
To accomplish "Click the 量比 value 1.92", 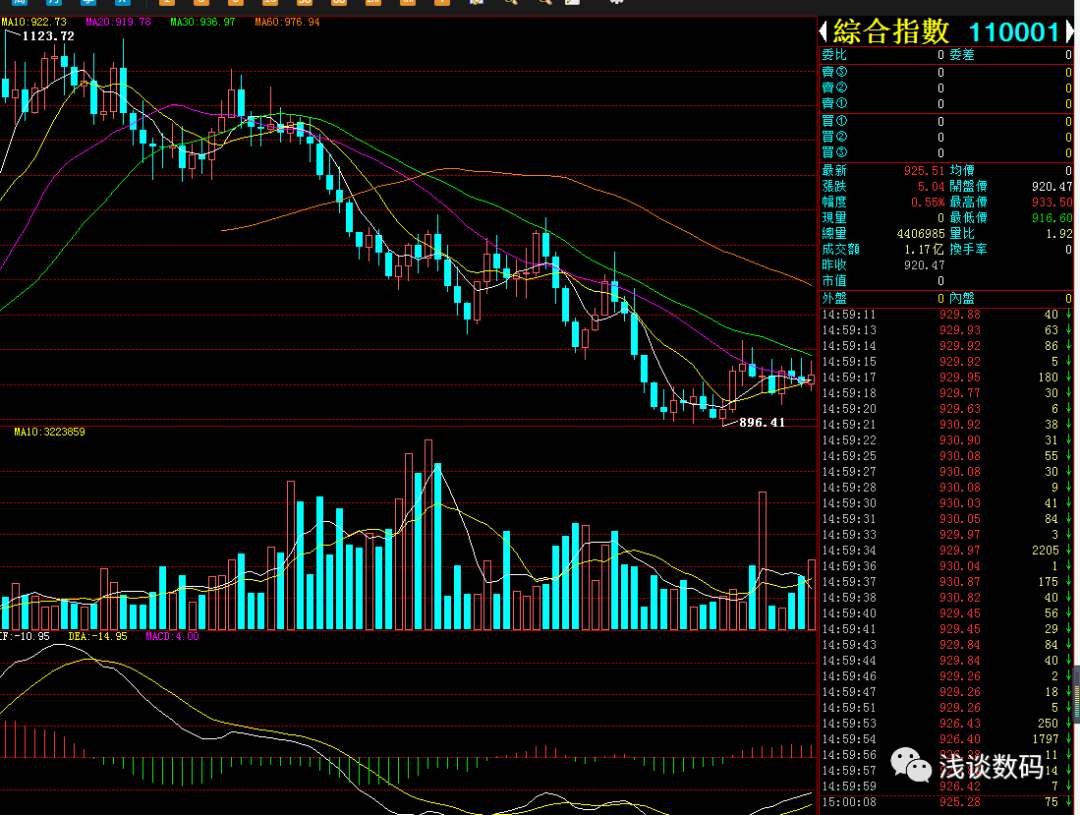I will [x=1059, y=234].
